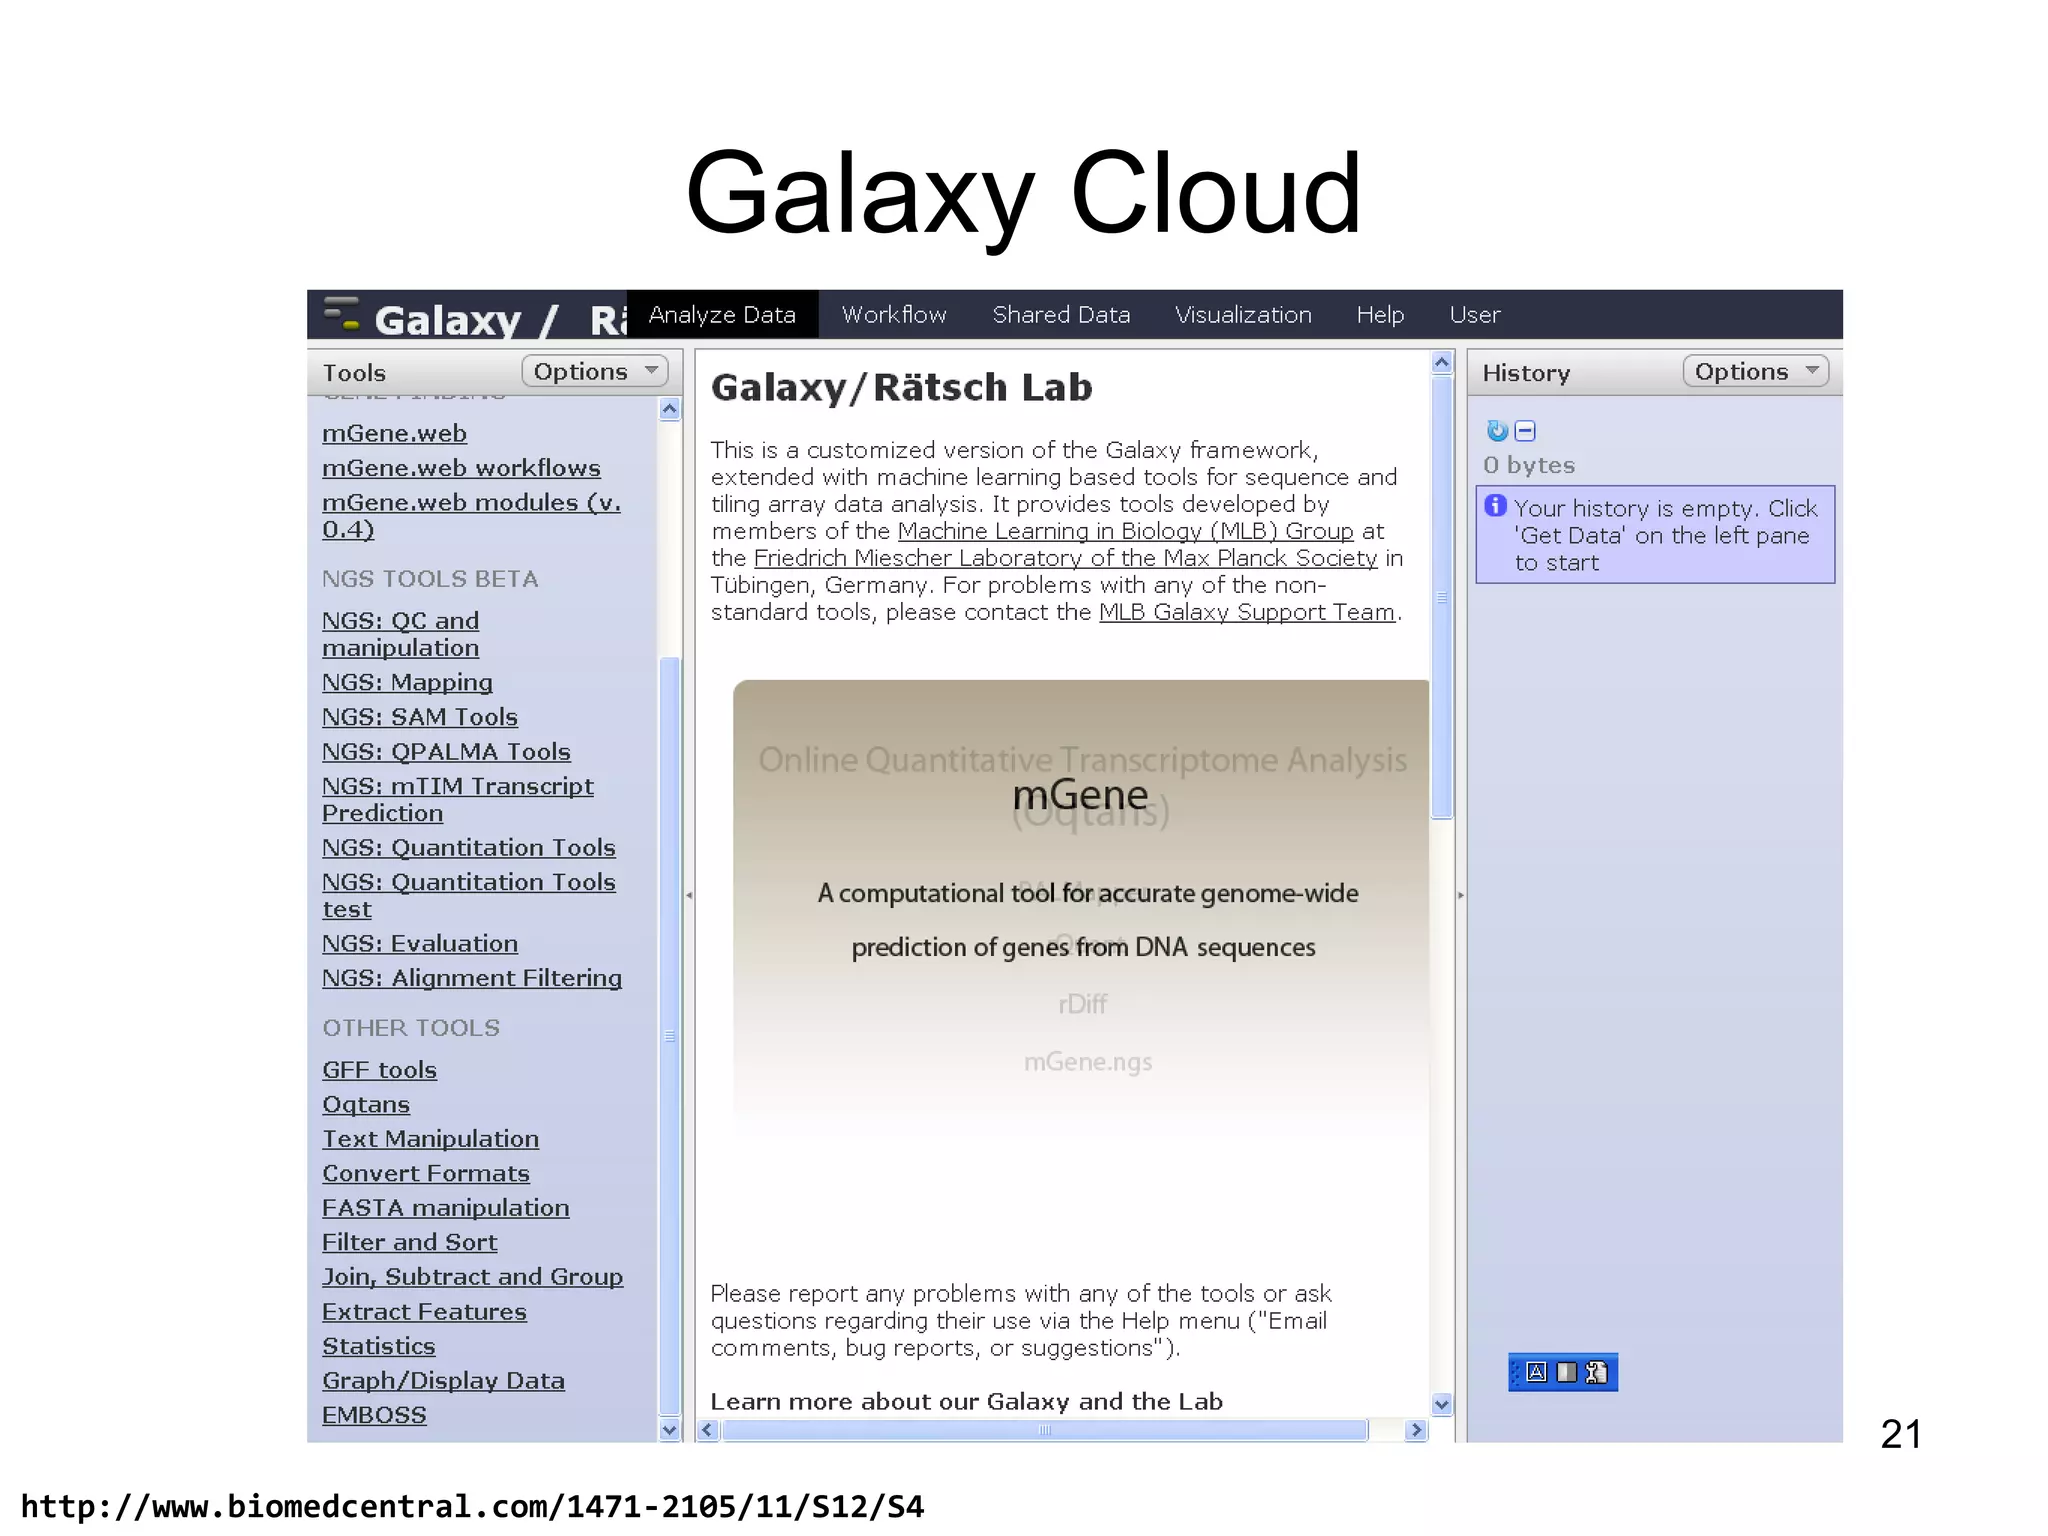Expand the NGS: QPALMA Tools section

pos(446,751)
